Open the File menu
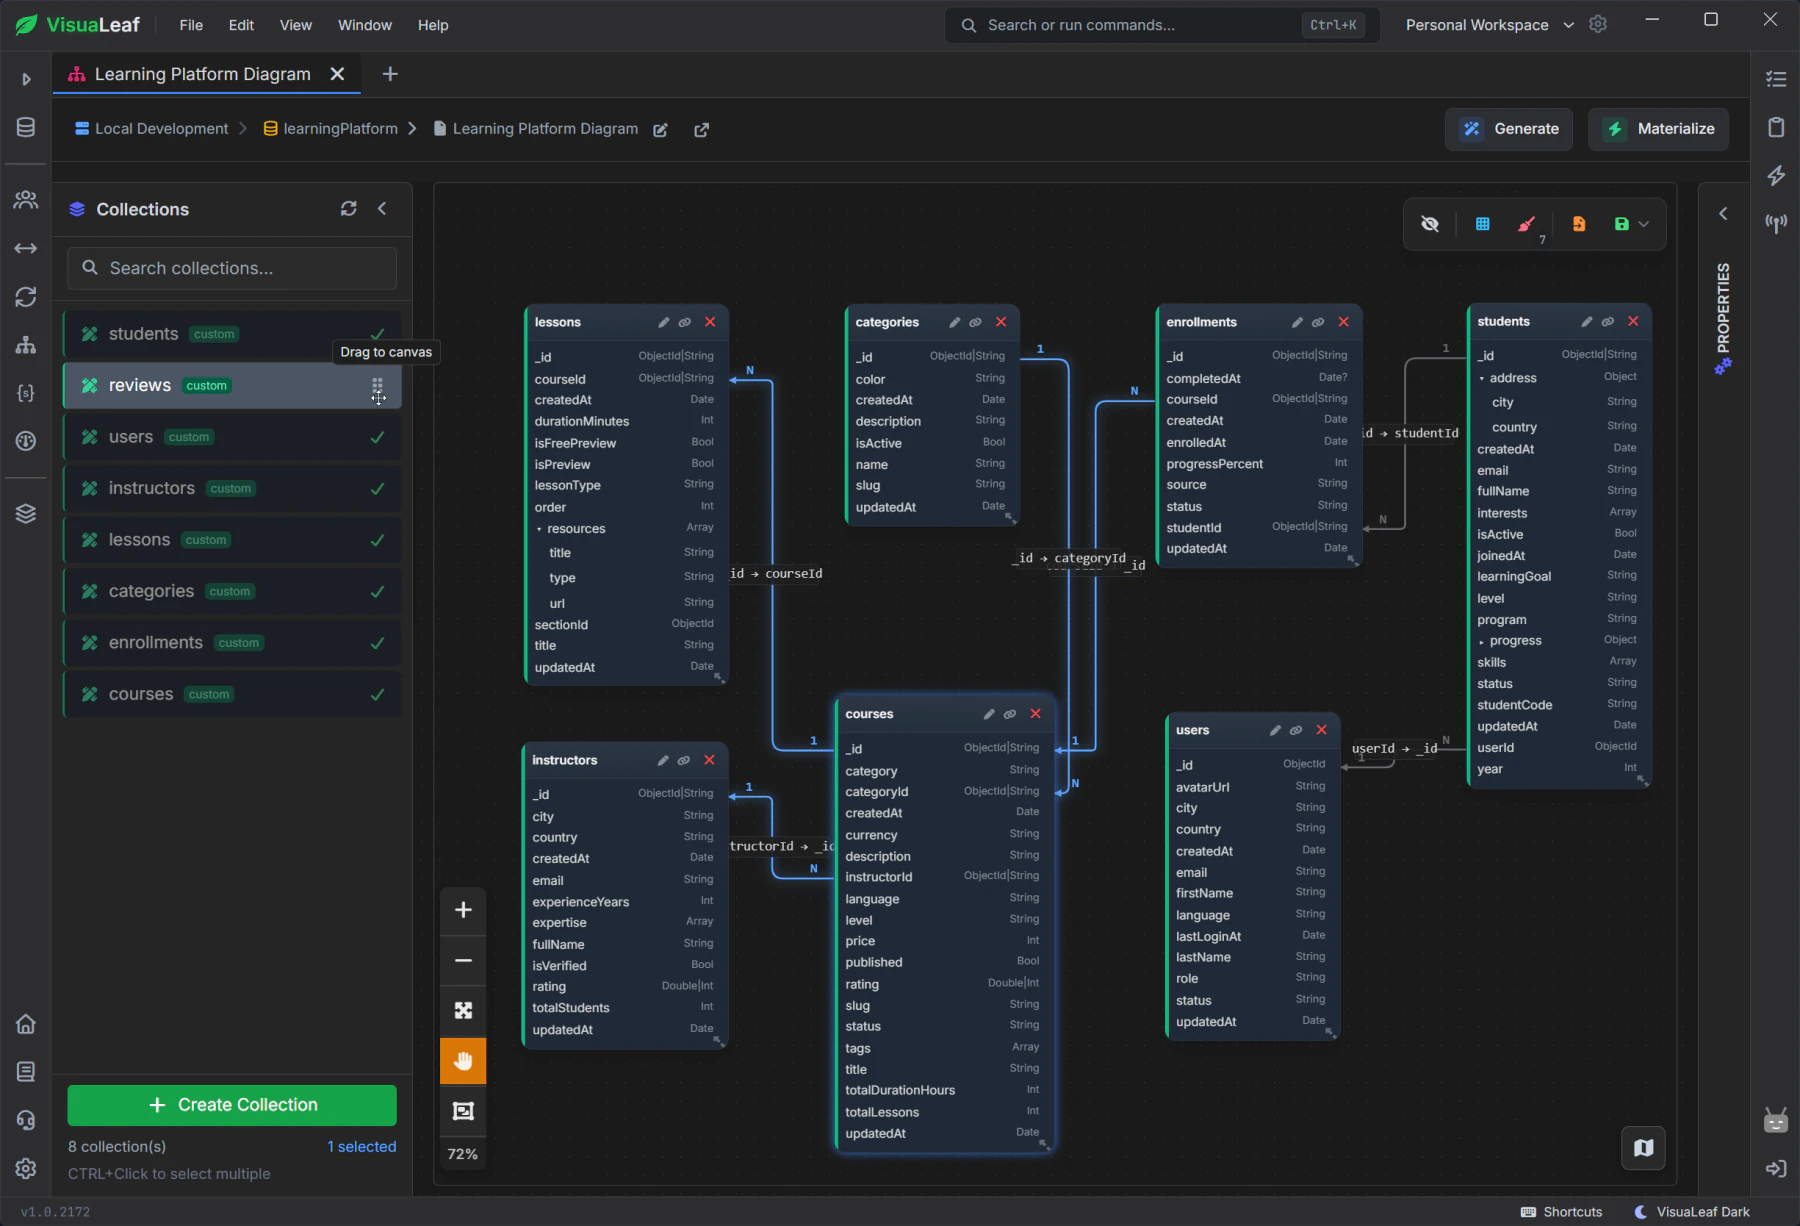The height and width of the screenshot is (1226, 1800). click(191, 25)
